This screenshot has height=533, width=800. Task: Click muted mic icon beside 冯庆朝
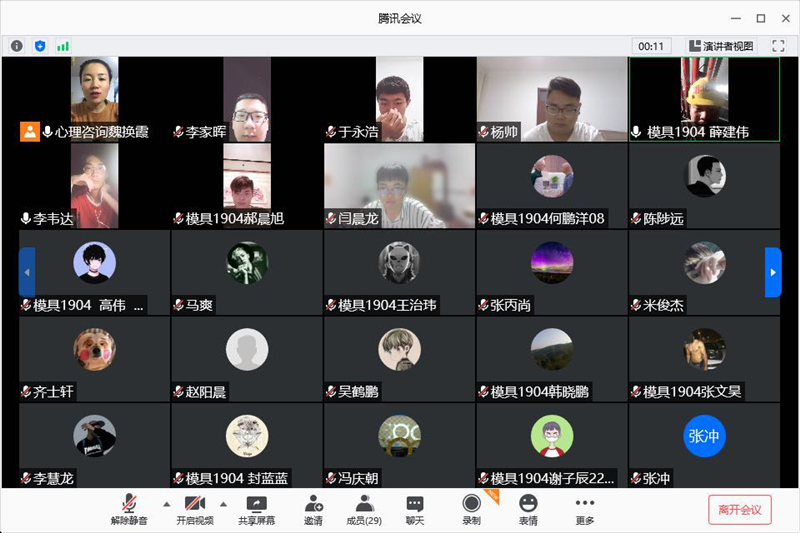point(331,478)
